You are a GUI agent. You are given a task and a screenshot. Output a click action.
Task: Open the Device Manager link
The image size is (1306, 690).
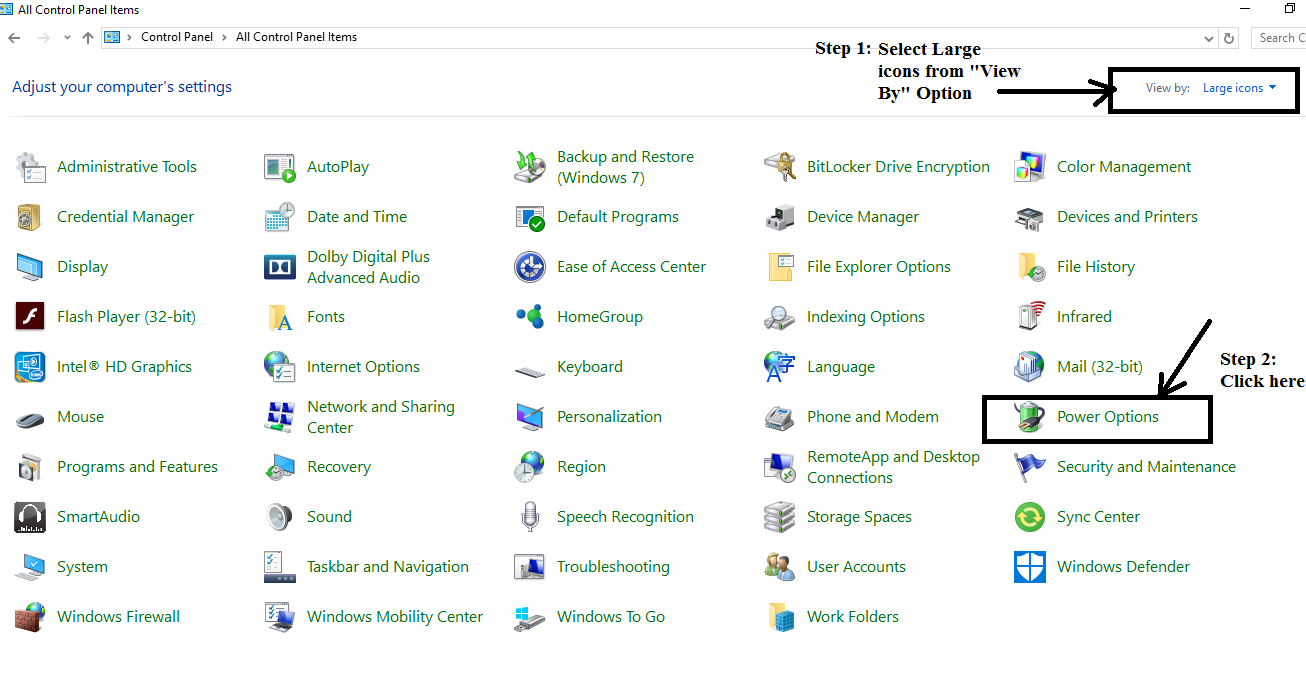(x=862, y=217)
